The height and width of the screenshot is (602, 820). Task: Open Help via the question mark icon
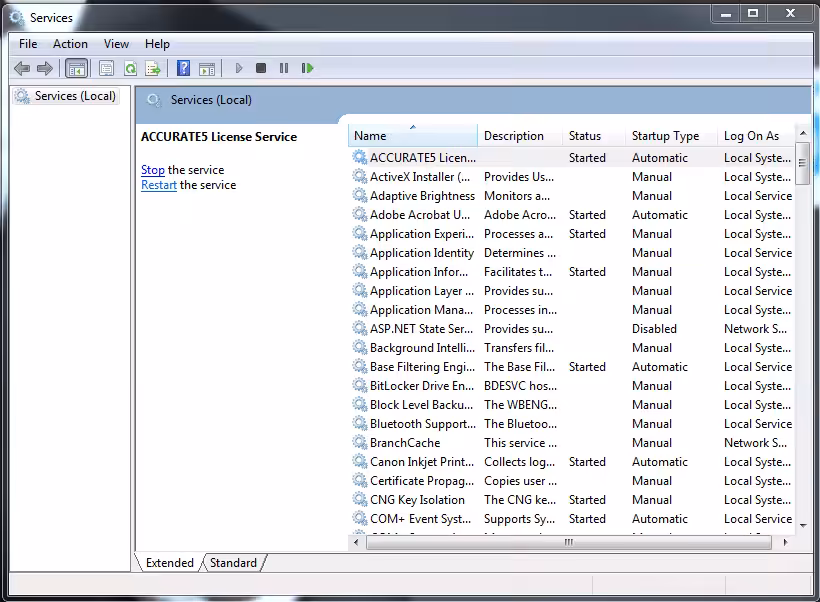[x=183, y=68]
